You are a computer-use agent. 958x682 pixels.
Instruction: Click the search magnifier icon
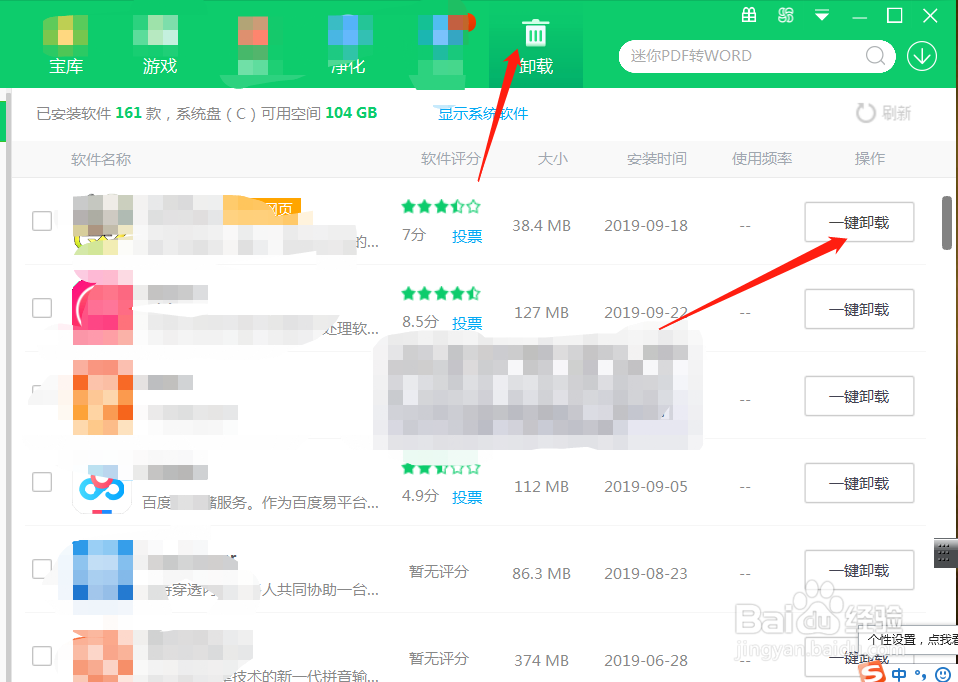[874, 56]
